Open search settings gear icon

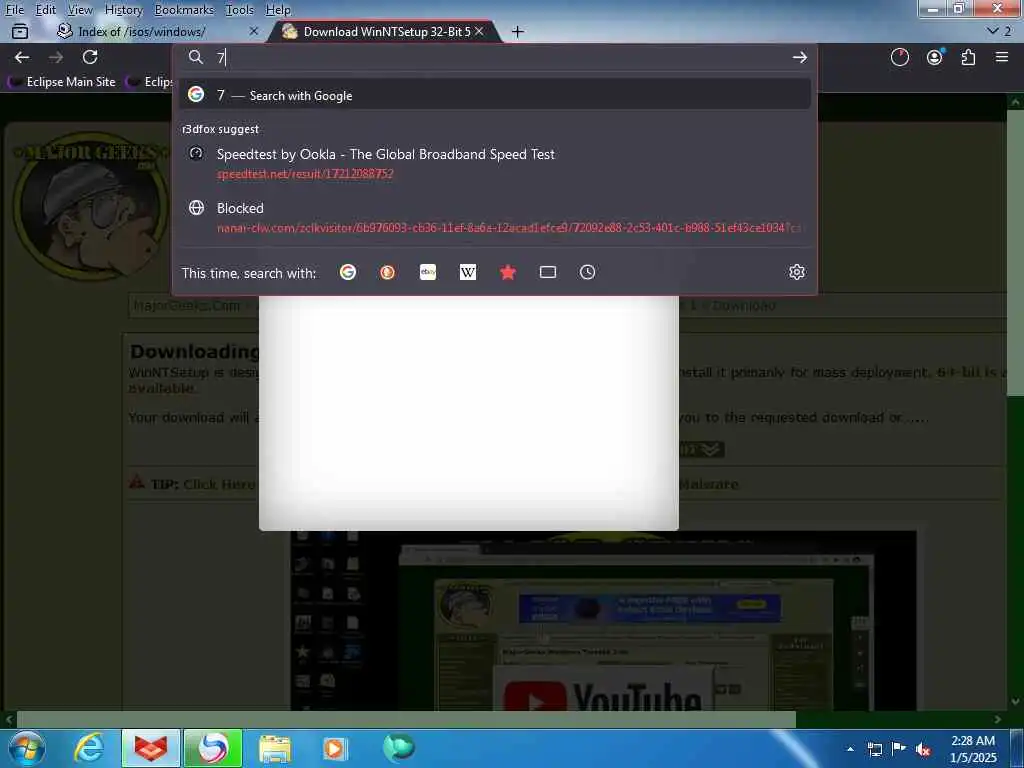tap(797, 272)
